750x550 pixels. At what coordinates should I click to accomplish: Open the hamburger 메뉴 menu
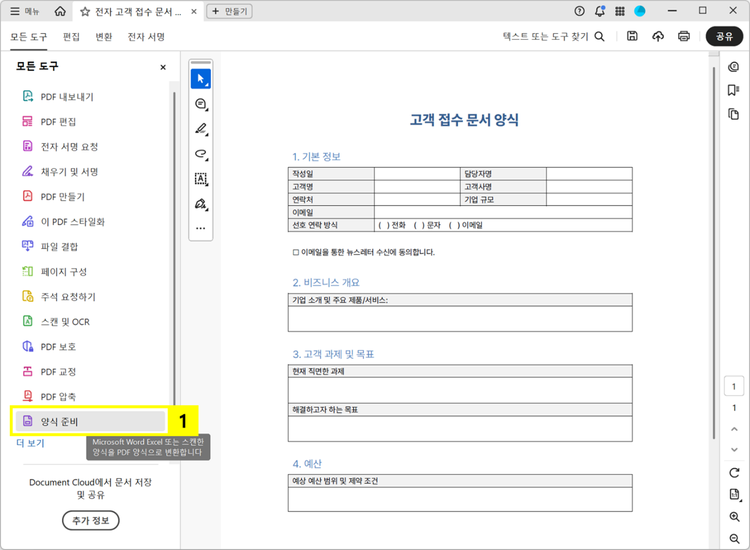tap(24, 11)
